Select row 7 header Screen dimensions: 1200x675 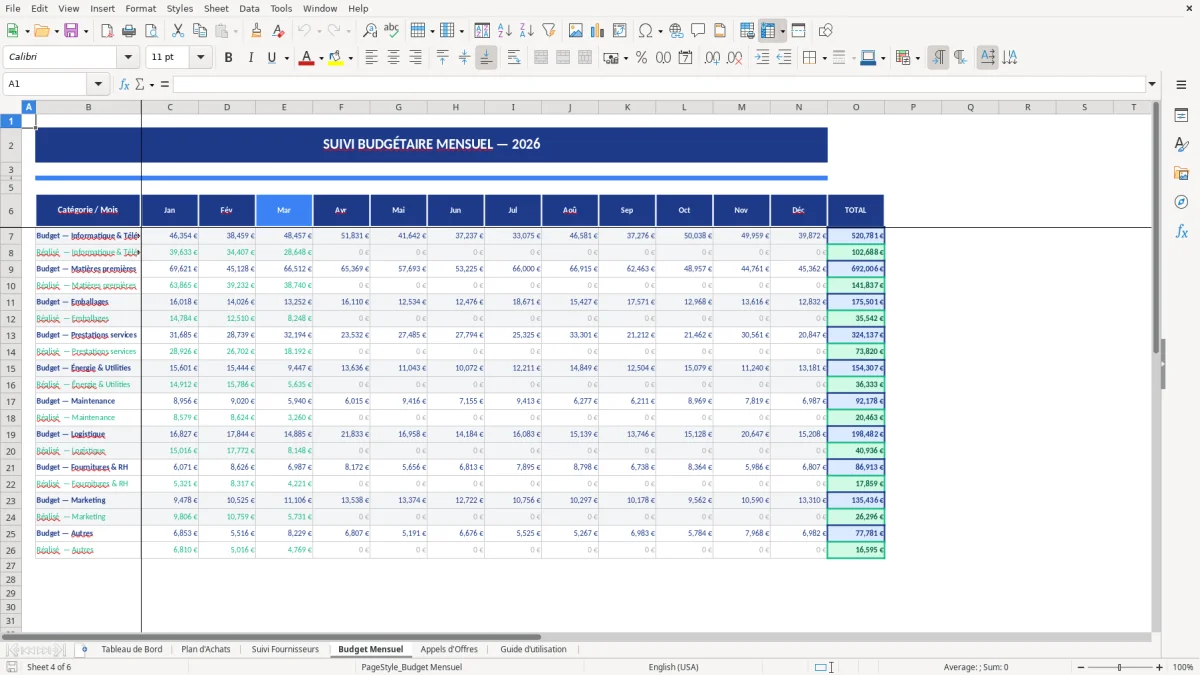(11, 236)
